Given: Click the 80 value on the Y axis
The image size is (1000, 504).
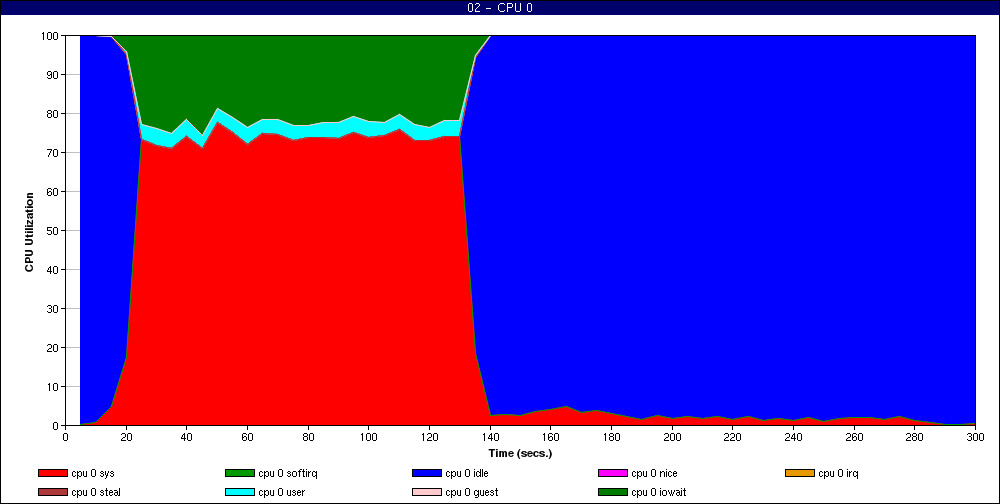Looking at the screenshot, I should tap(54, 114).
